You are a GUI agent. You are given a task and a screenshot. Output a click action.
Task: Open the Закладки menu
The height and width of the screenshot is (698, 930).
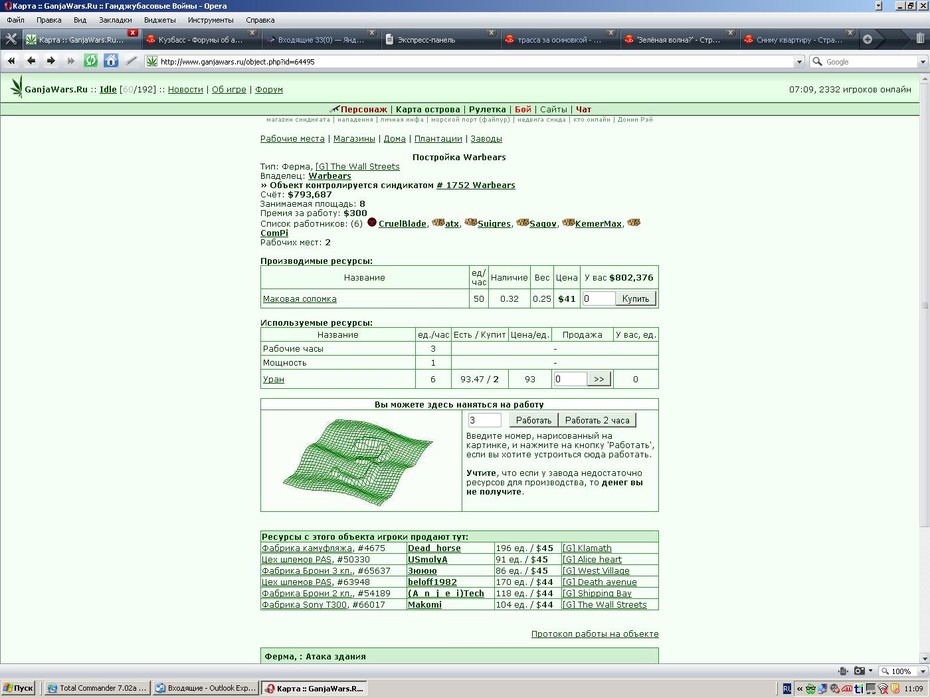[115, 20]
